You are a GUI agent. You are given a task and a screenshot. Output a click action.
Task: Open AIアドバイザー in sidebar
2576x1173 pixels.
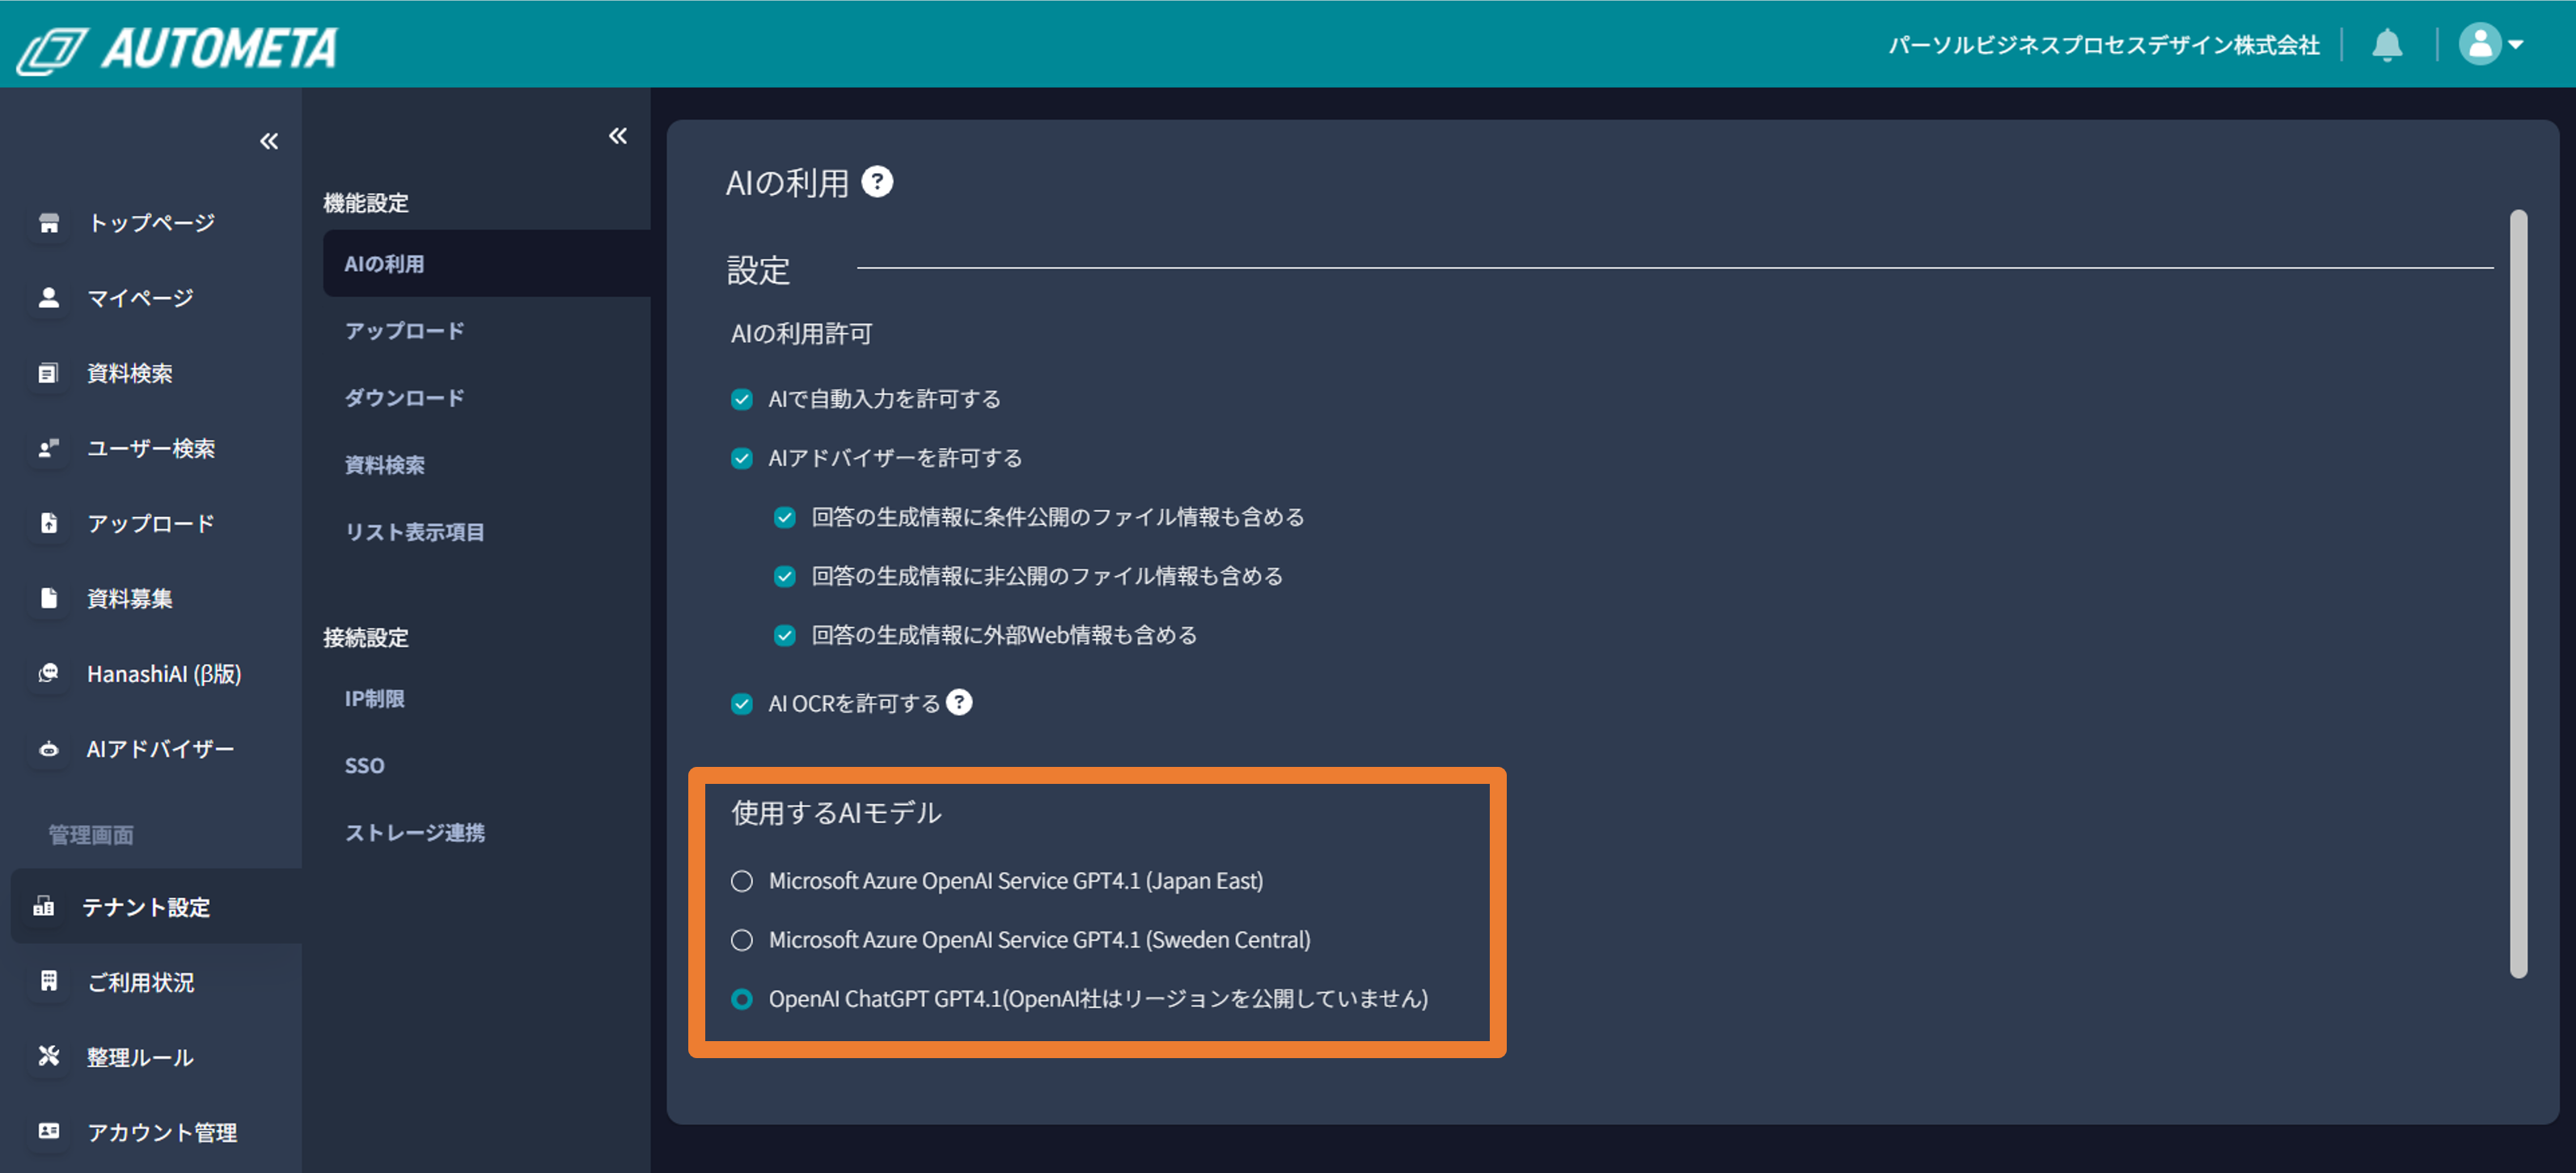click(161, 749)
